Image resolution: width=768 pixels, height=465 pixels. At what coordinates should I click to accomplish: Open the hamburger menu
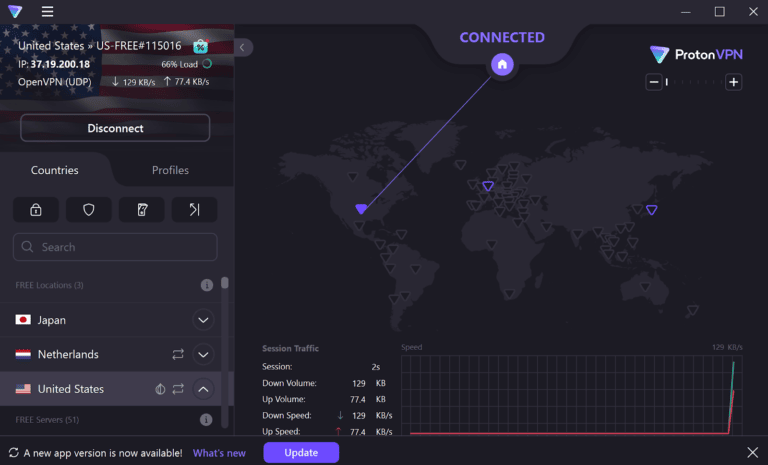[x=47, y=11]
